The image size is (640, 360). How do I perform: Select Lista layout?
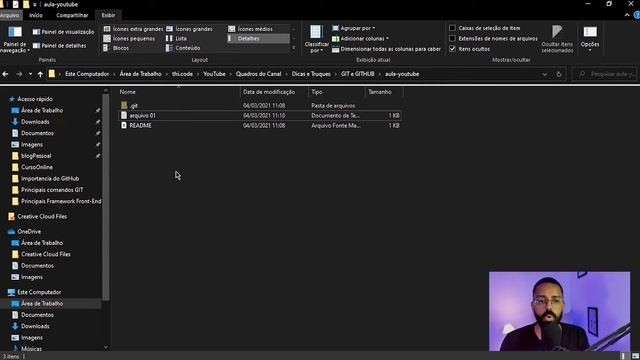pyautogui.click(x=176, y=38)
